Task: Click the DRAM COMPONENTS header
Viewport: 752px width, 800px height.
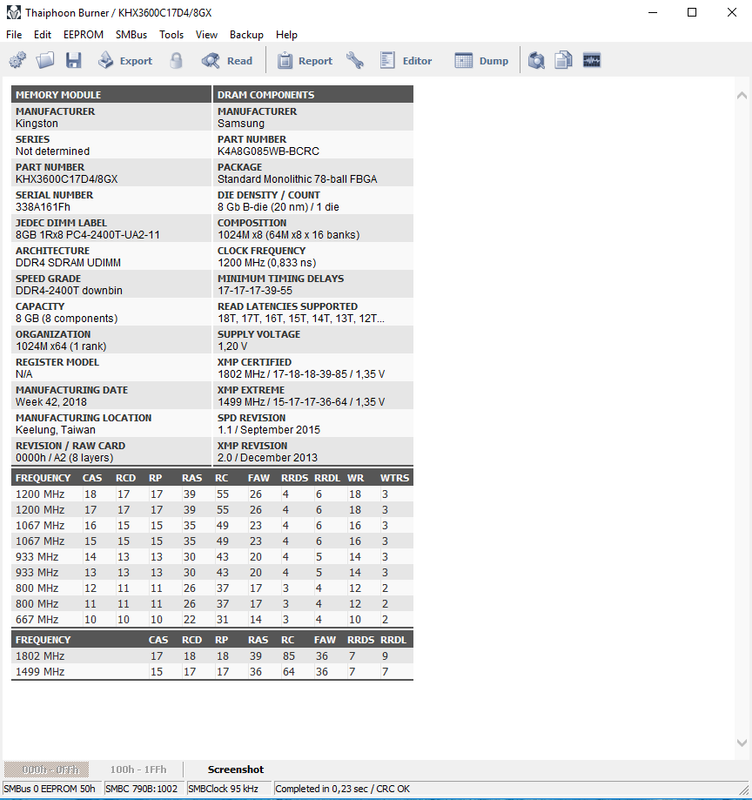Action: tap(313, 94)
